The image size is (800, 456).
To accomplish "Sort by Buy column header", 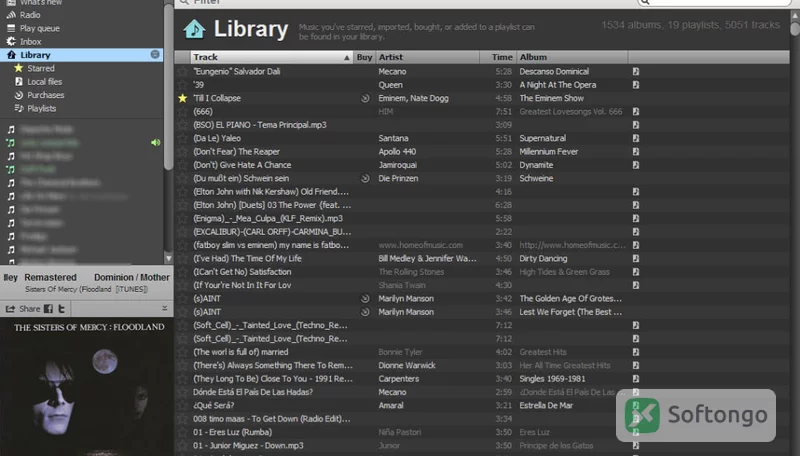I will tap(364, 57).
